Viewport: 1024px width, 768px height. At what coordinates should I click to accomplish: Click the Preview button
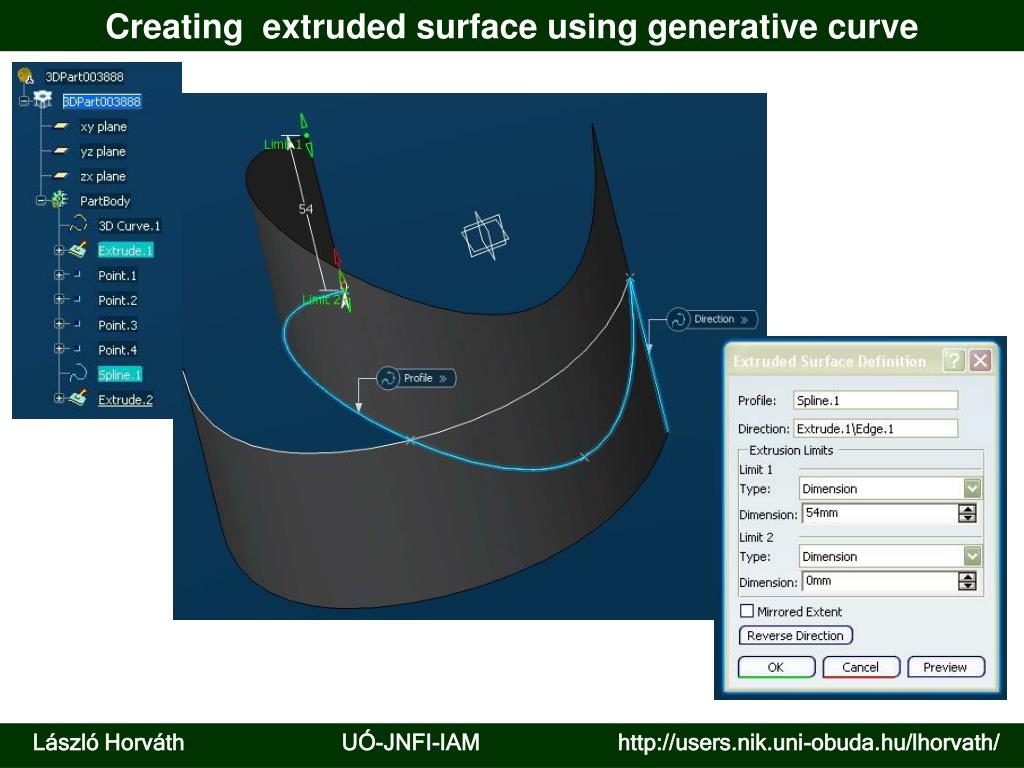click(946, 667)
